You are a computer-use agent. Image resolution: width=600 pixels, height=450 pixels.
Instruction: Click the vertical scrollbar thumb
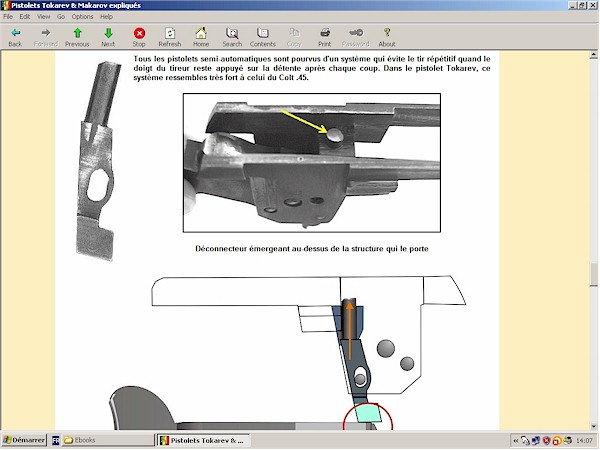click(593, 274)
